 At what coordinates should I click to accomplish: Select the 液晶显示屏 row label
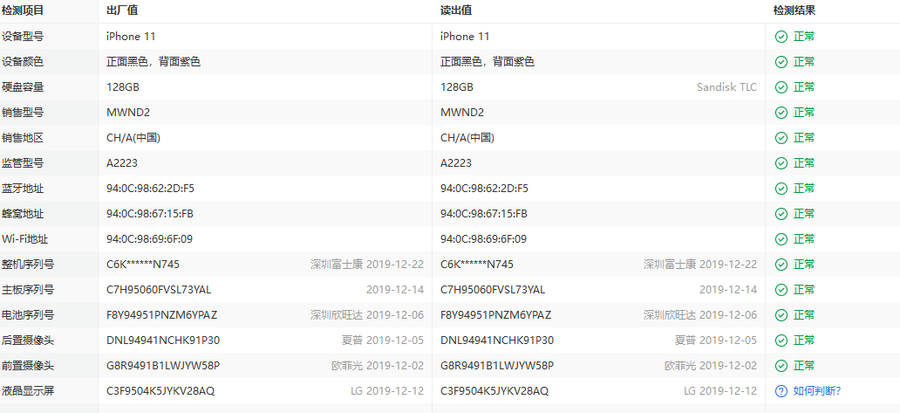(28, 391)
